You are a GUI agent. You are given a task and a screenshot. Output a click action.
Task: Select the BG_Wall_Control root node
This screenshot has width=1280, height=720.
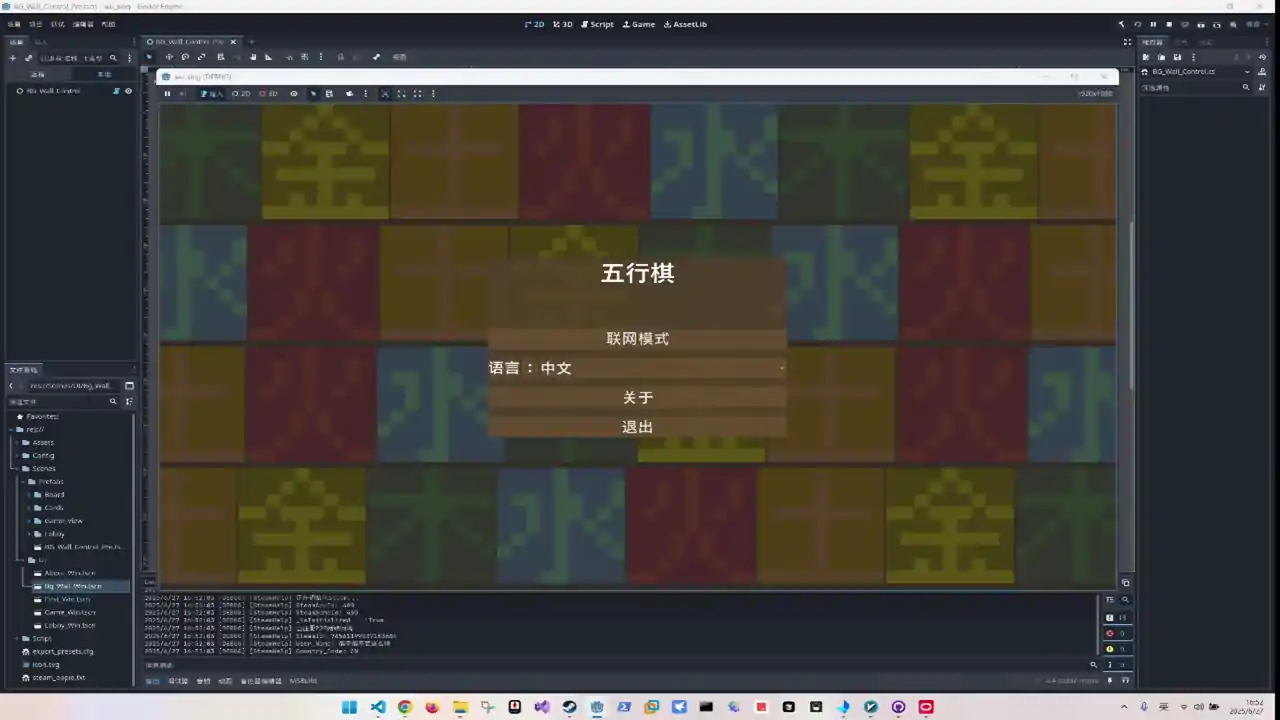[53, 91]
